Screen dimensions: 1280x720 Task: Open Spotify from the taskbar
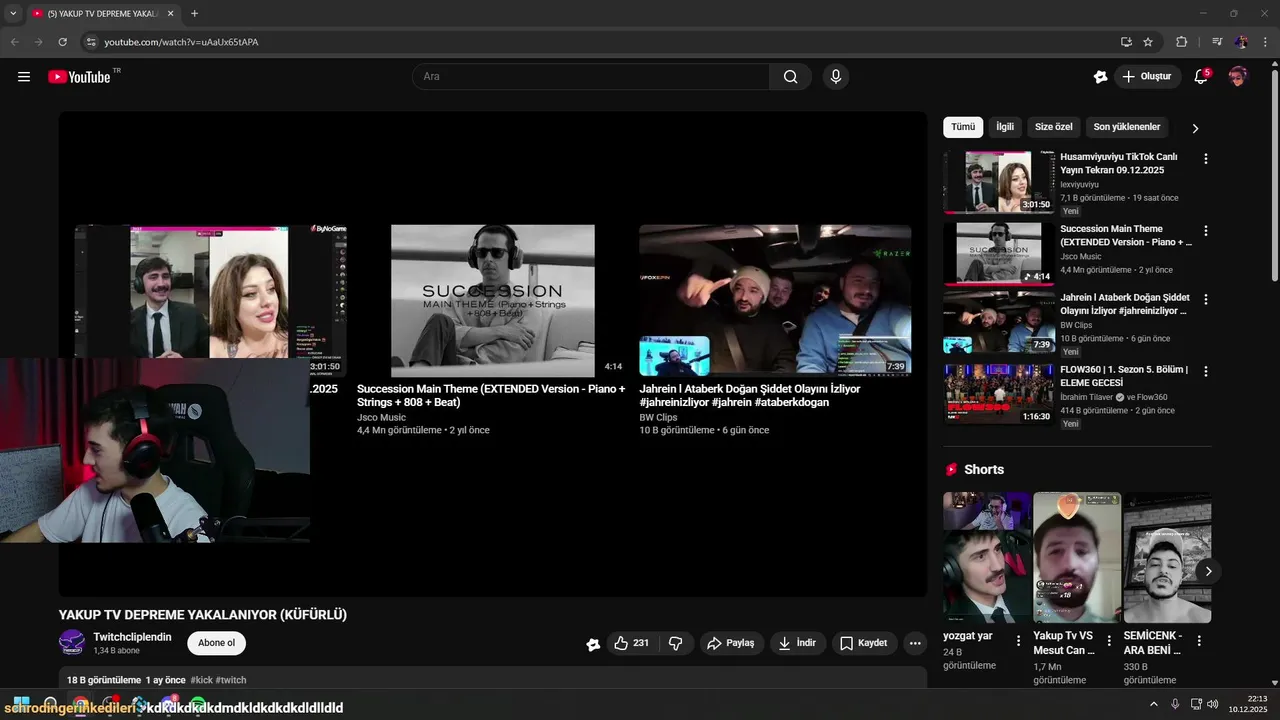pyautogui.click(x=198, y=704)
